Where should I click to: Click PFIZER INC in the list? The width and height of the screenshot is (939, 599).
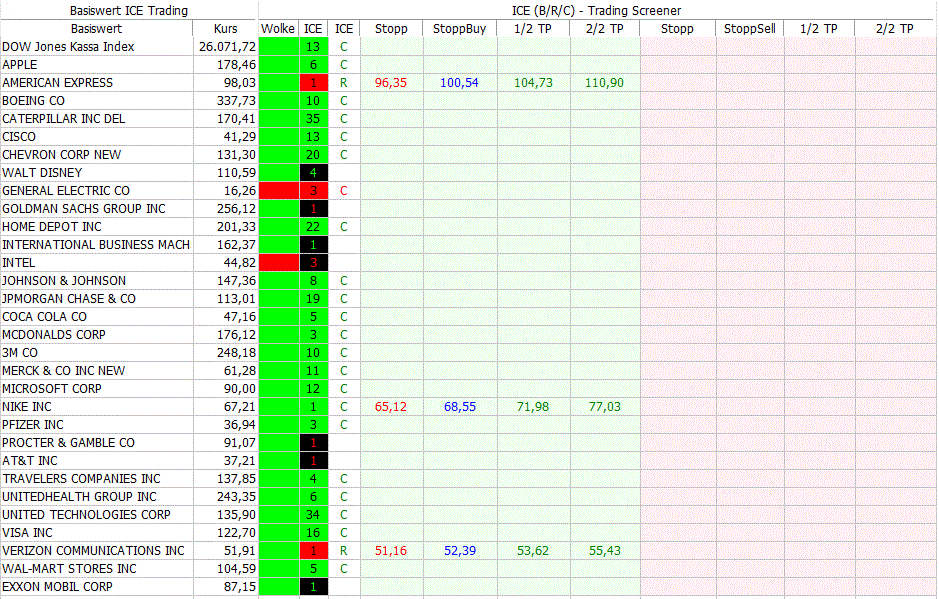pyautogui.click(x=33, y=425)
